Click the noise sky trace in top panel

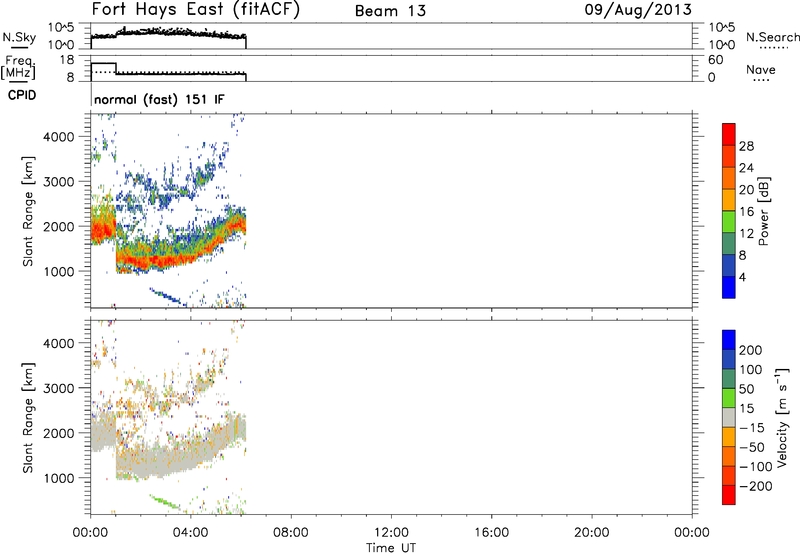(168, 34)
